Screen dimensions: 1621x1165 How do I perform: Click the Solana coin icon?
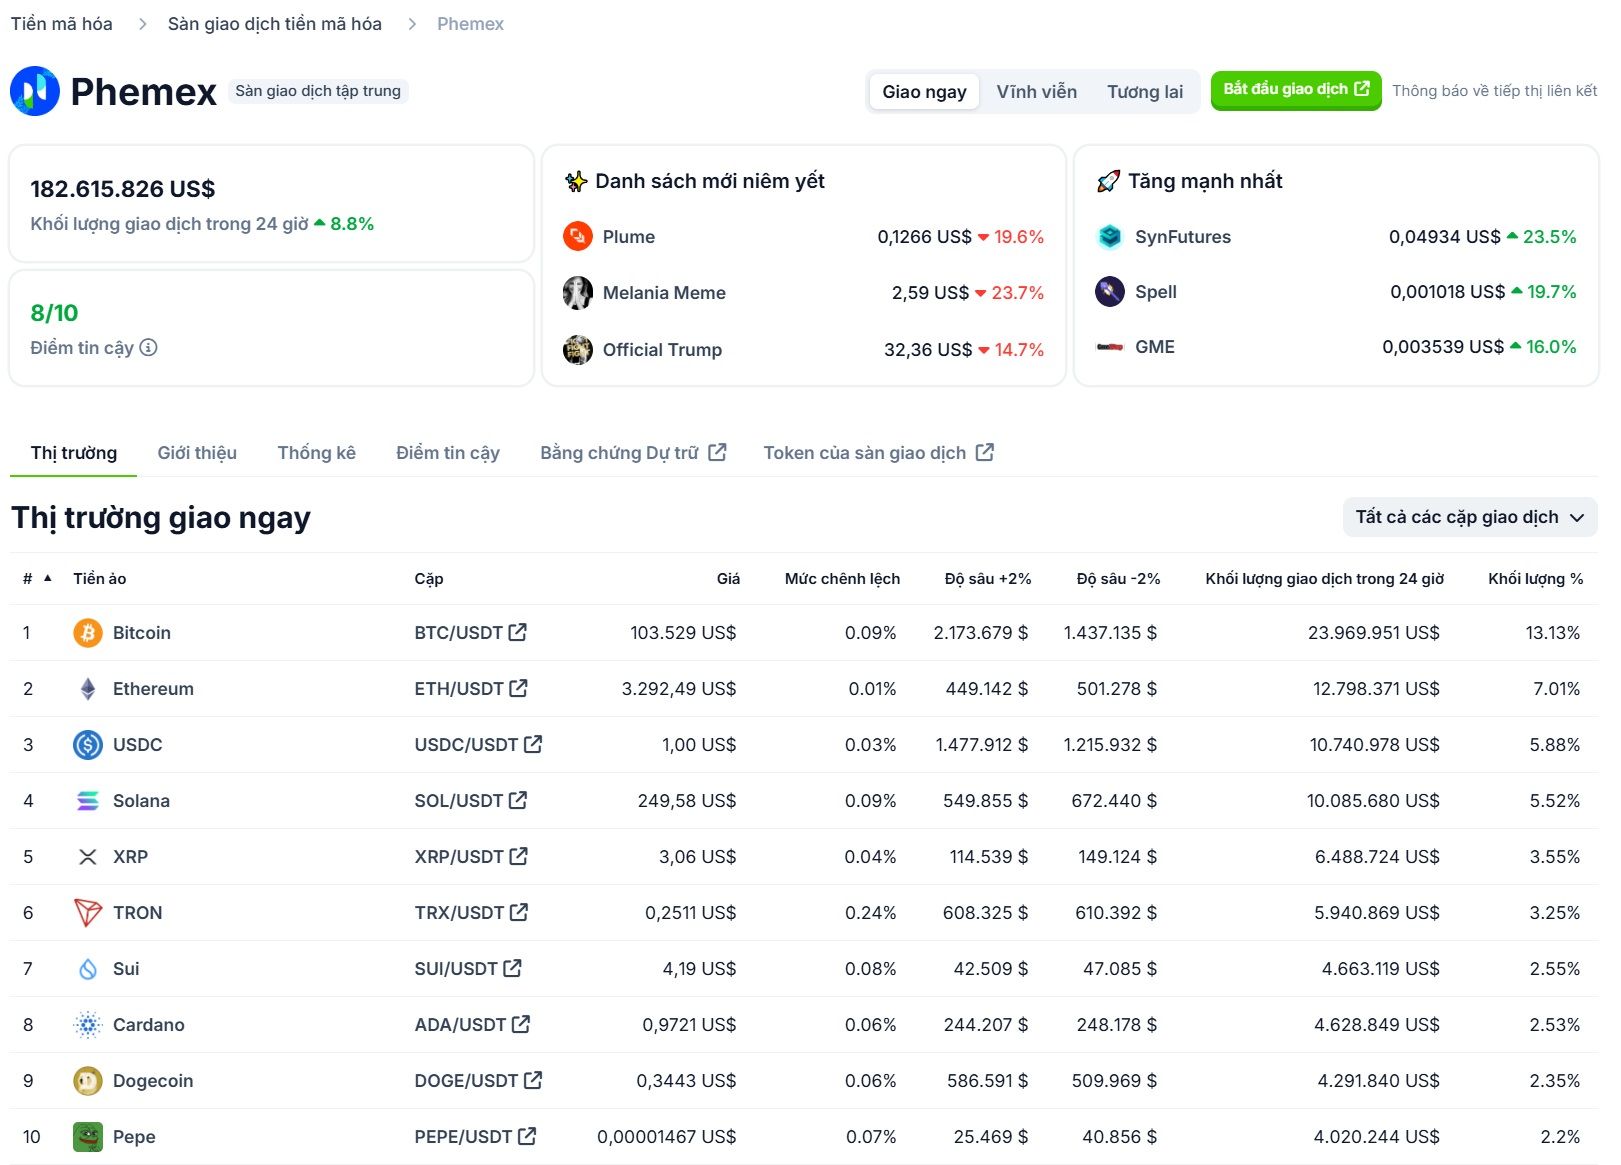point(88,801)
